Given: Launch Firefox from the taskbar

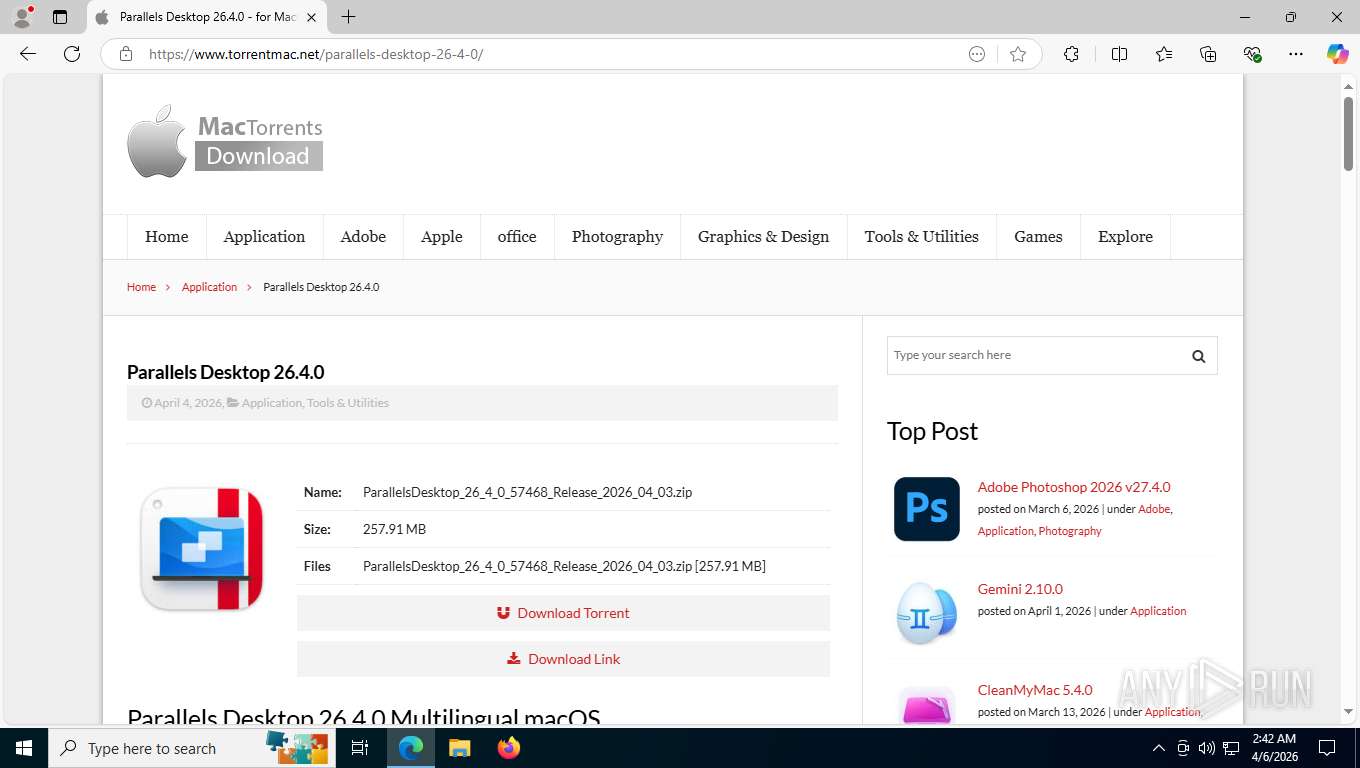Looking at the screenshot, I should [508, 748].
